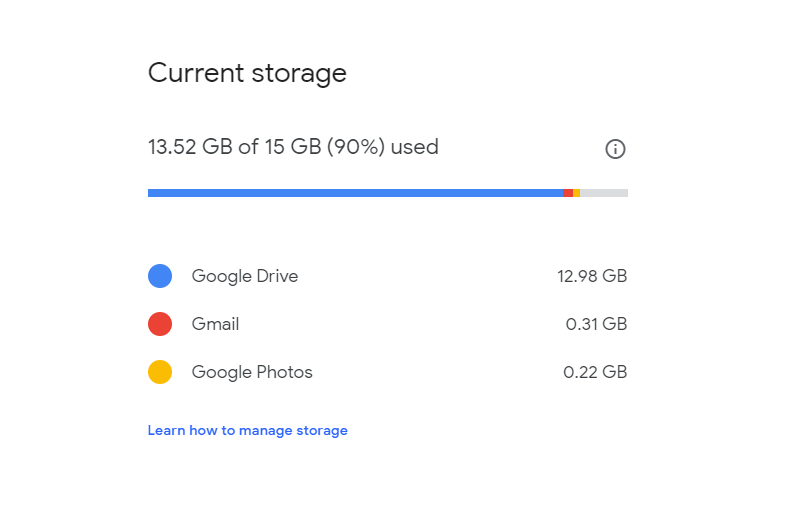
Task: Open the Learn how to manage storage link
Action: (x=247, y=431)
